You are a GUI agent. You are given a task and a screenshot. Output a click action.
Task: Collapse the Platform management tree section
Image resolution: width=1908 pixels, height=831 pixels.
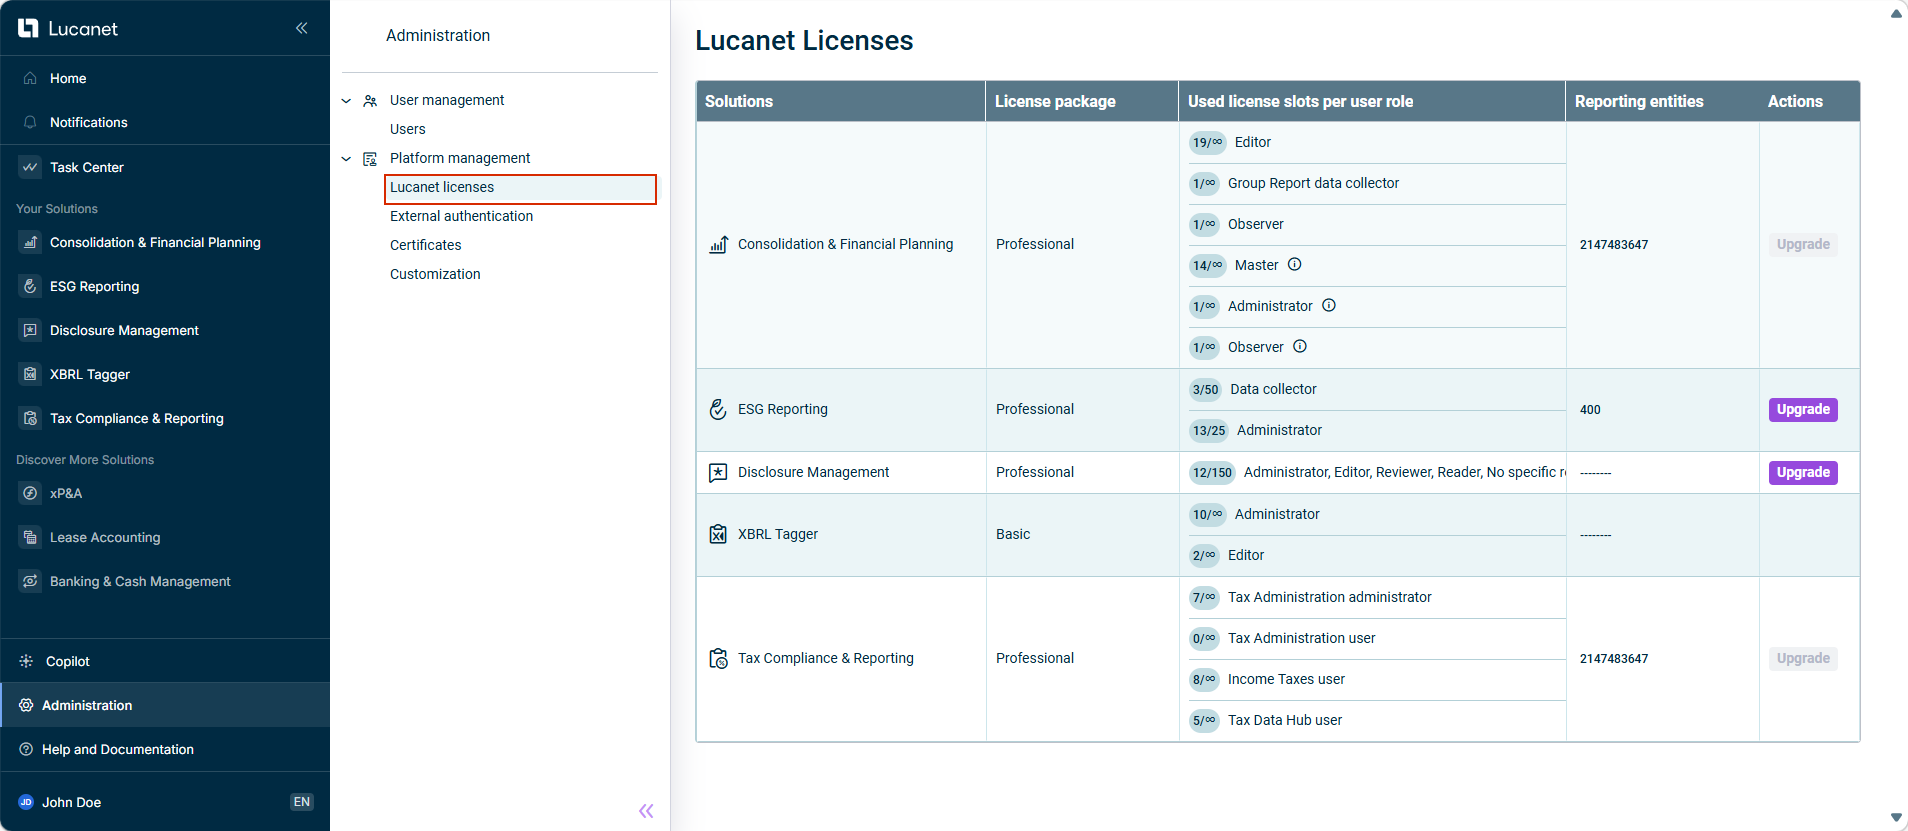tap(346, 159)
